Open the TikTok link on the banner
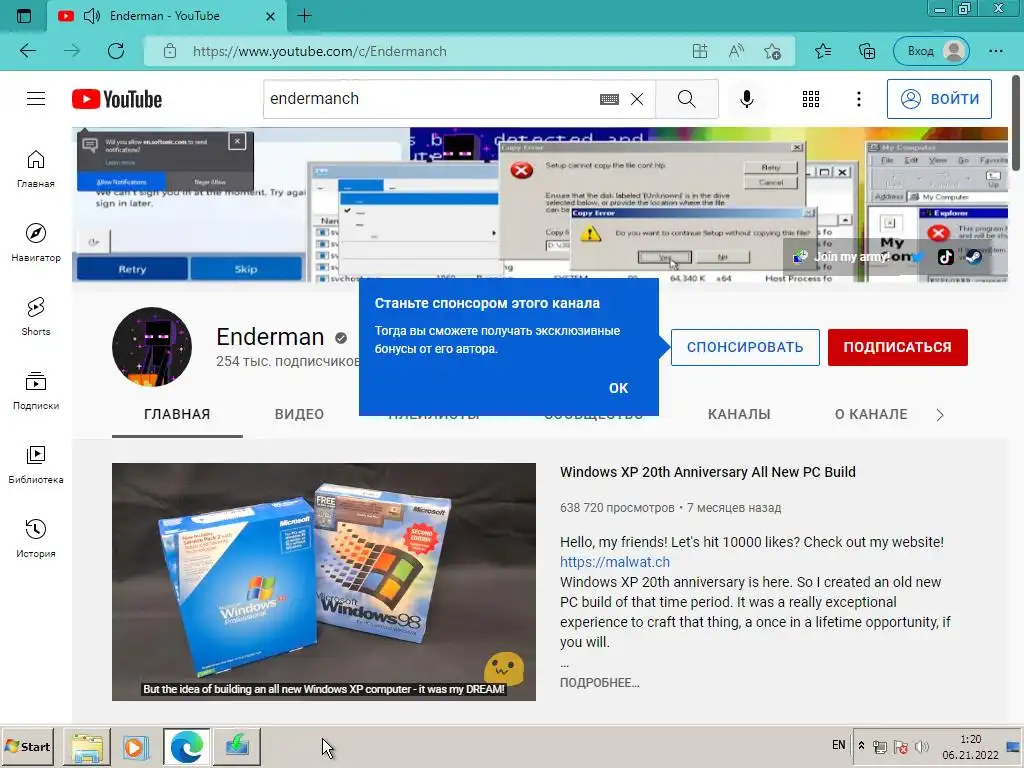Image resolution: width=1024 pixels, height=768 pixels. point(946,257)
